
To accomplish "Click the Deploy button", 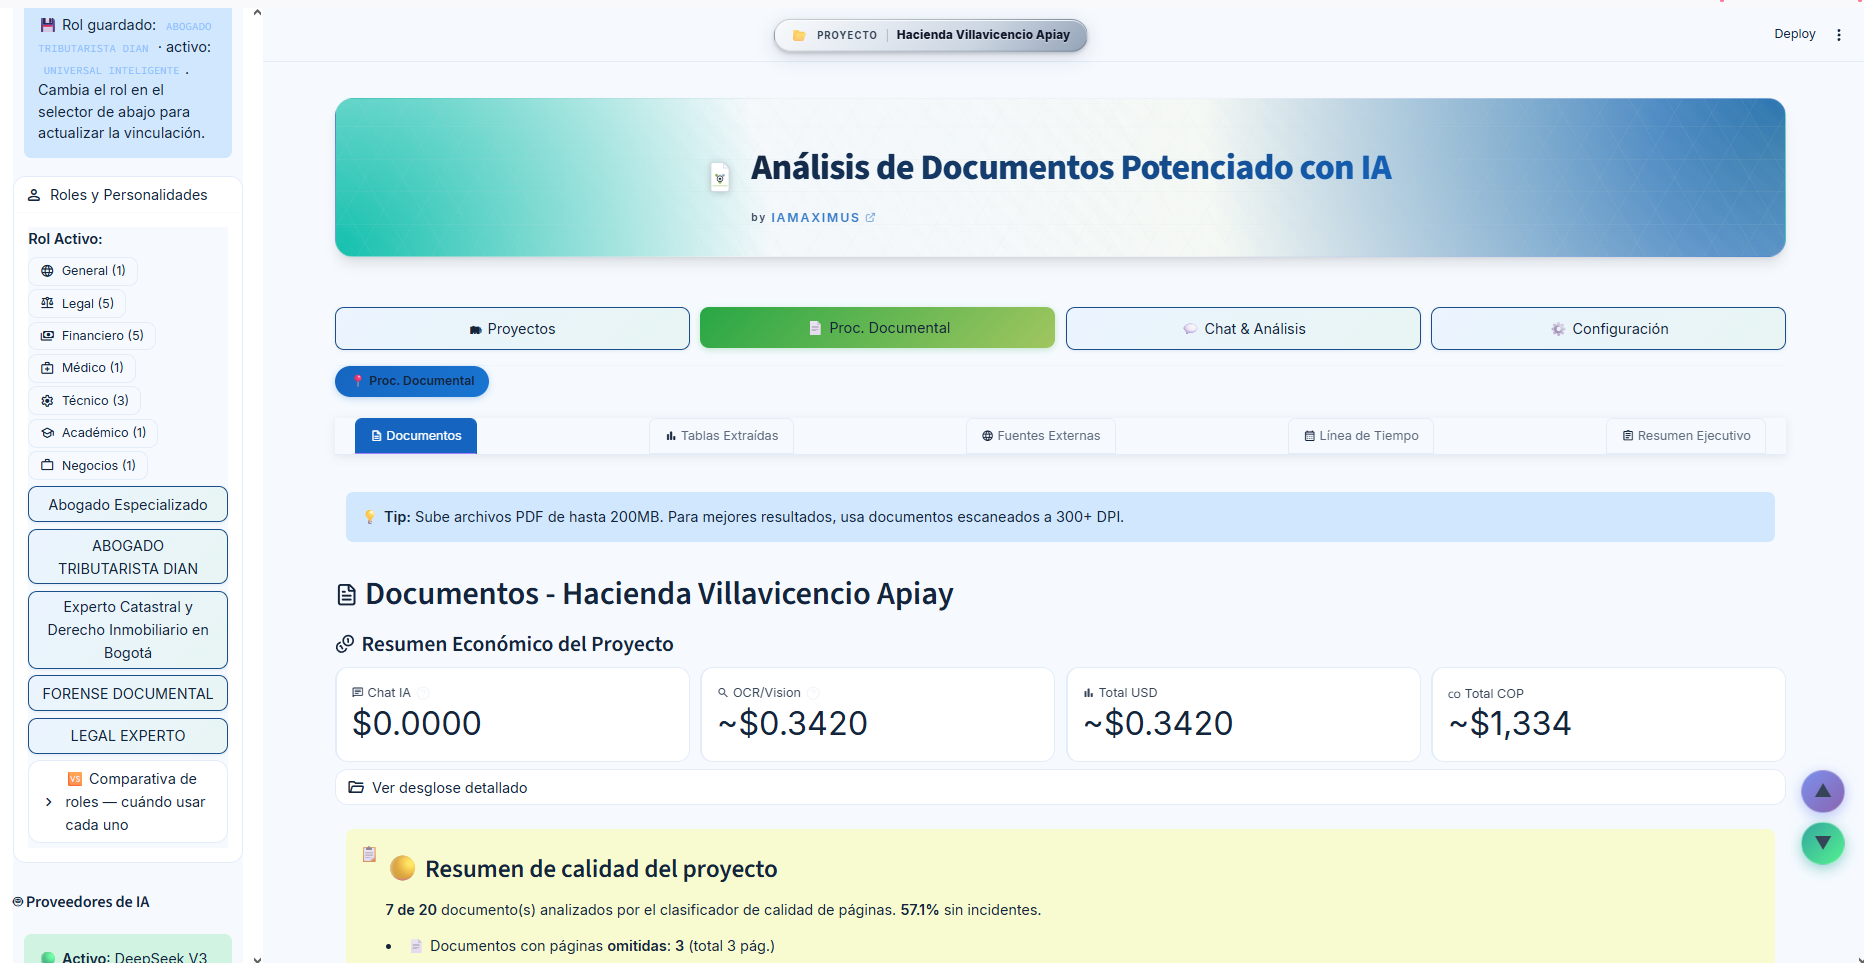I will [1794, 34].
